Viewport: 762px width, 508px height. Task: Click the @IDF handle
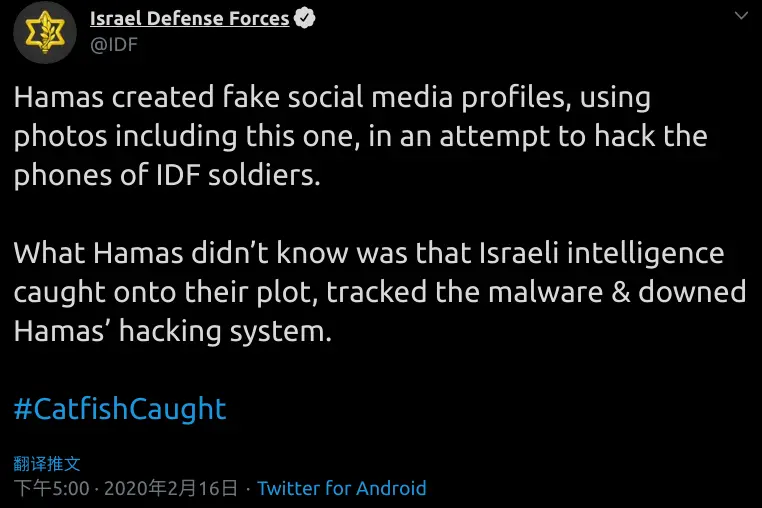(x=114, y=45)
